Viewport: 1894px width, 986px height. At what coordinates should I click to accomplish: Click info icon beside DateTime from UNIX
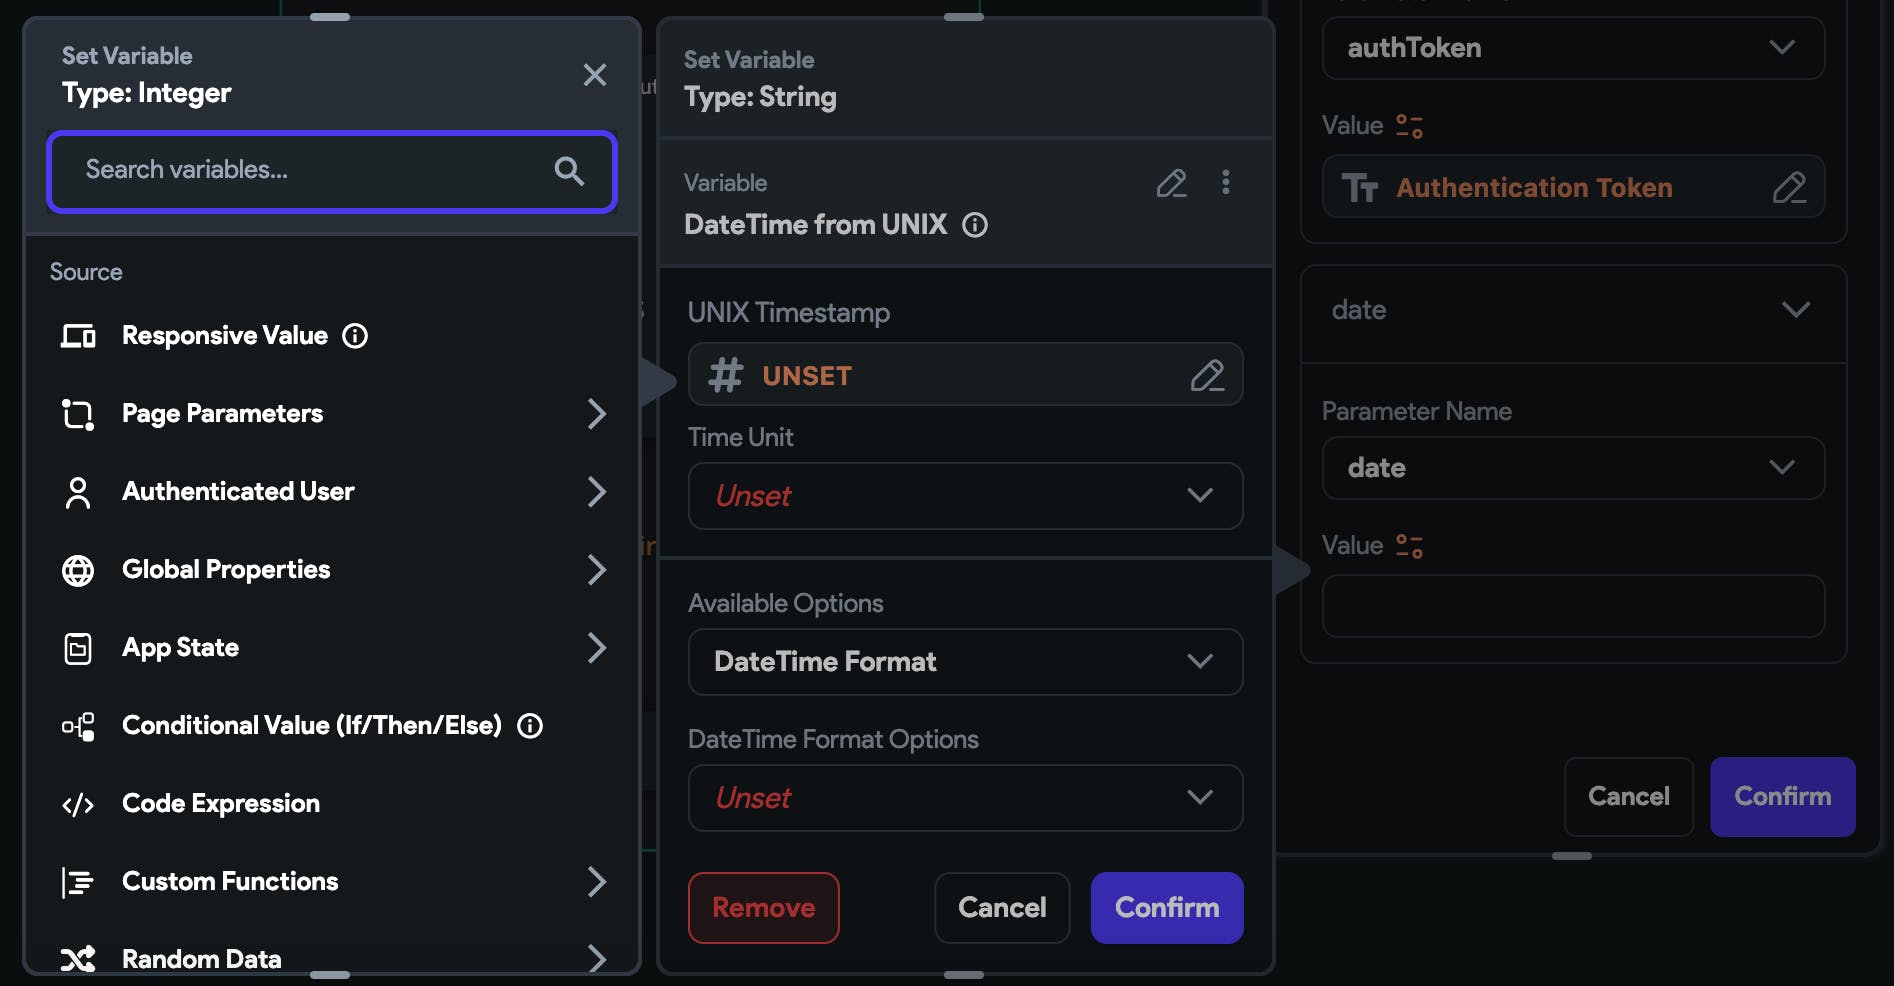click(x=975, y=225)
